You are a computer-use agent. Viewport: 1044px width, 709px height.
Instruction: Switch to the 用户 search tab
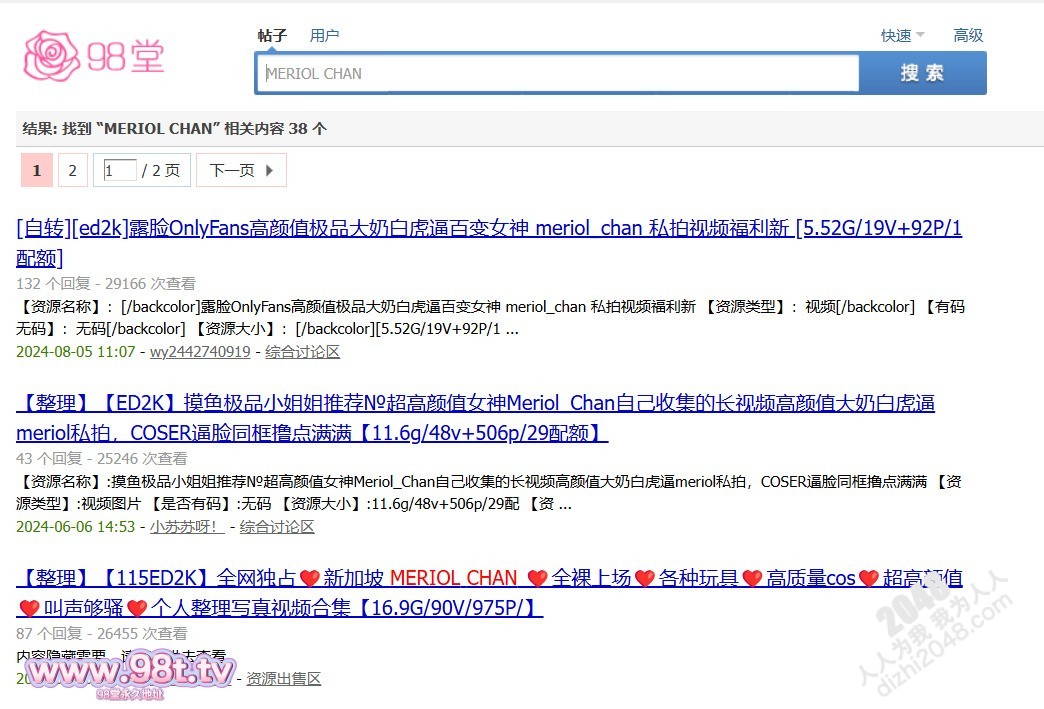click(x=324, y=35)
